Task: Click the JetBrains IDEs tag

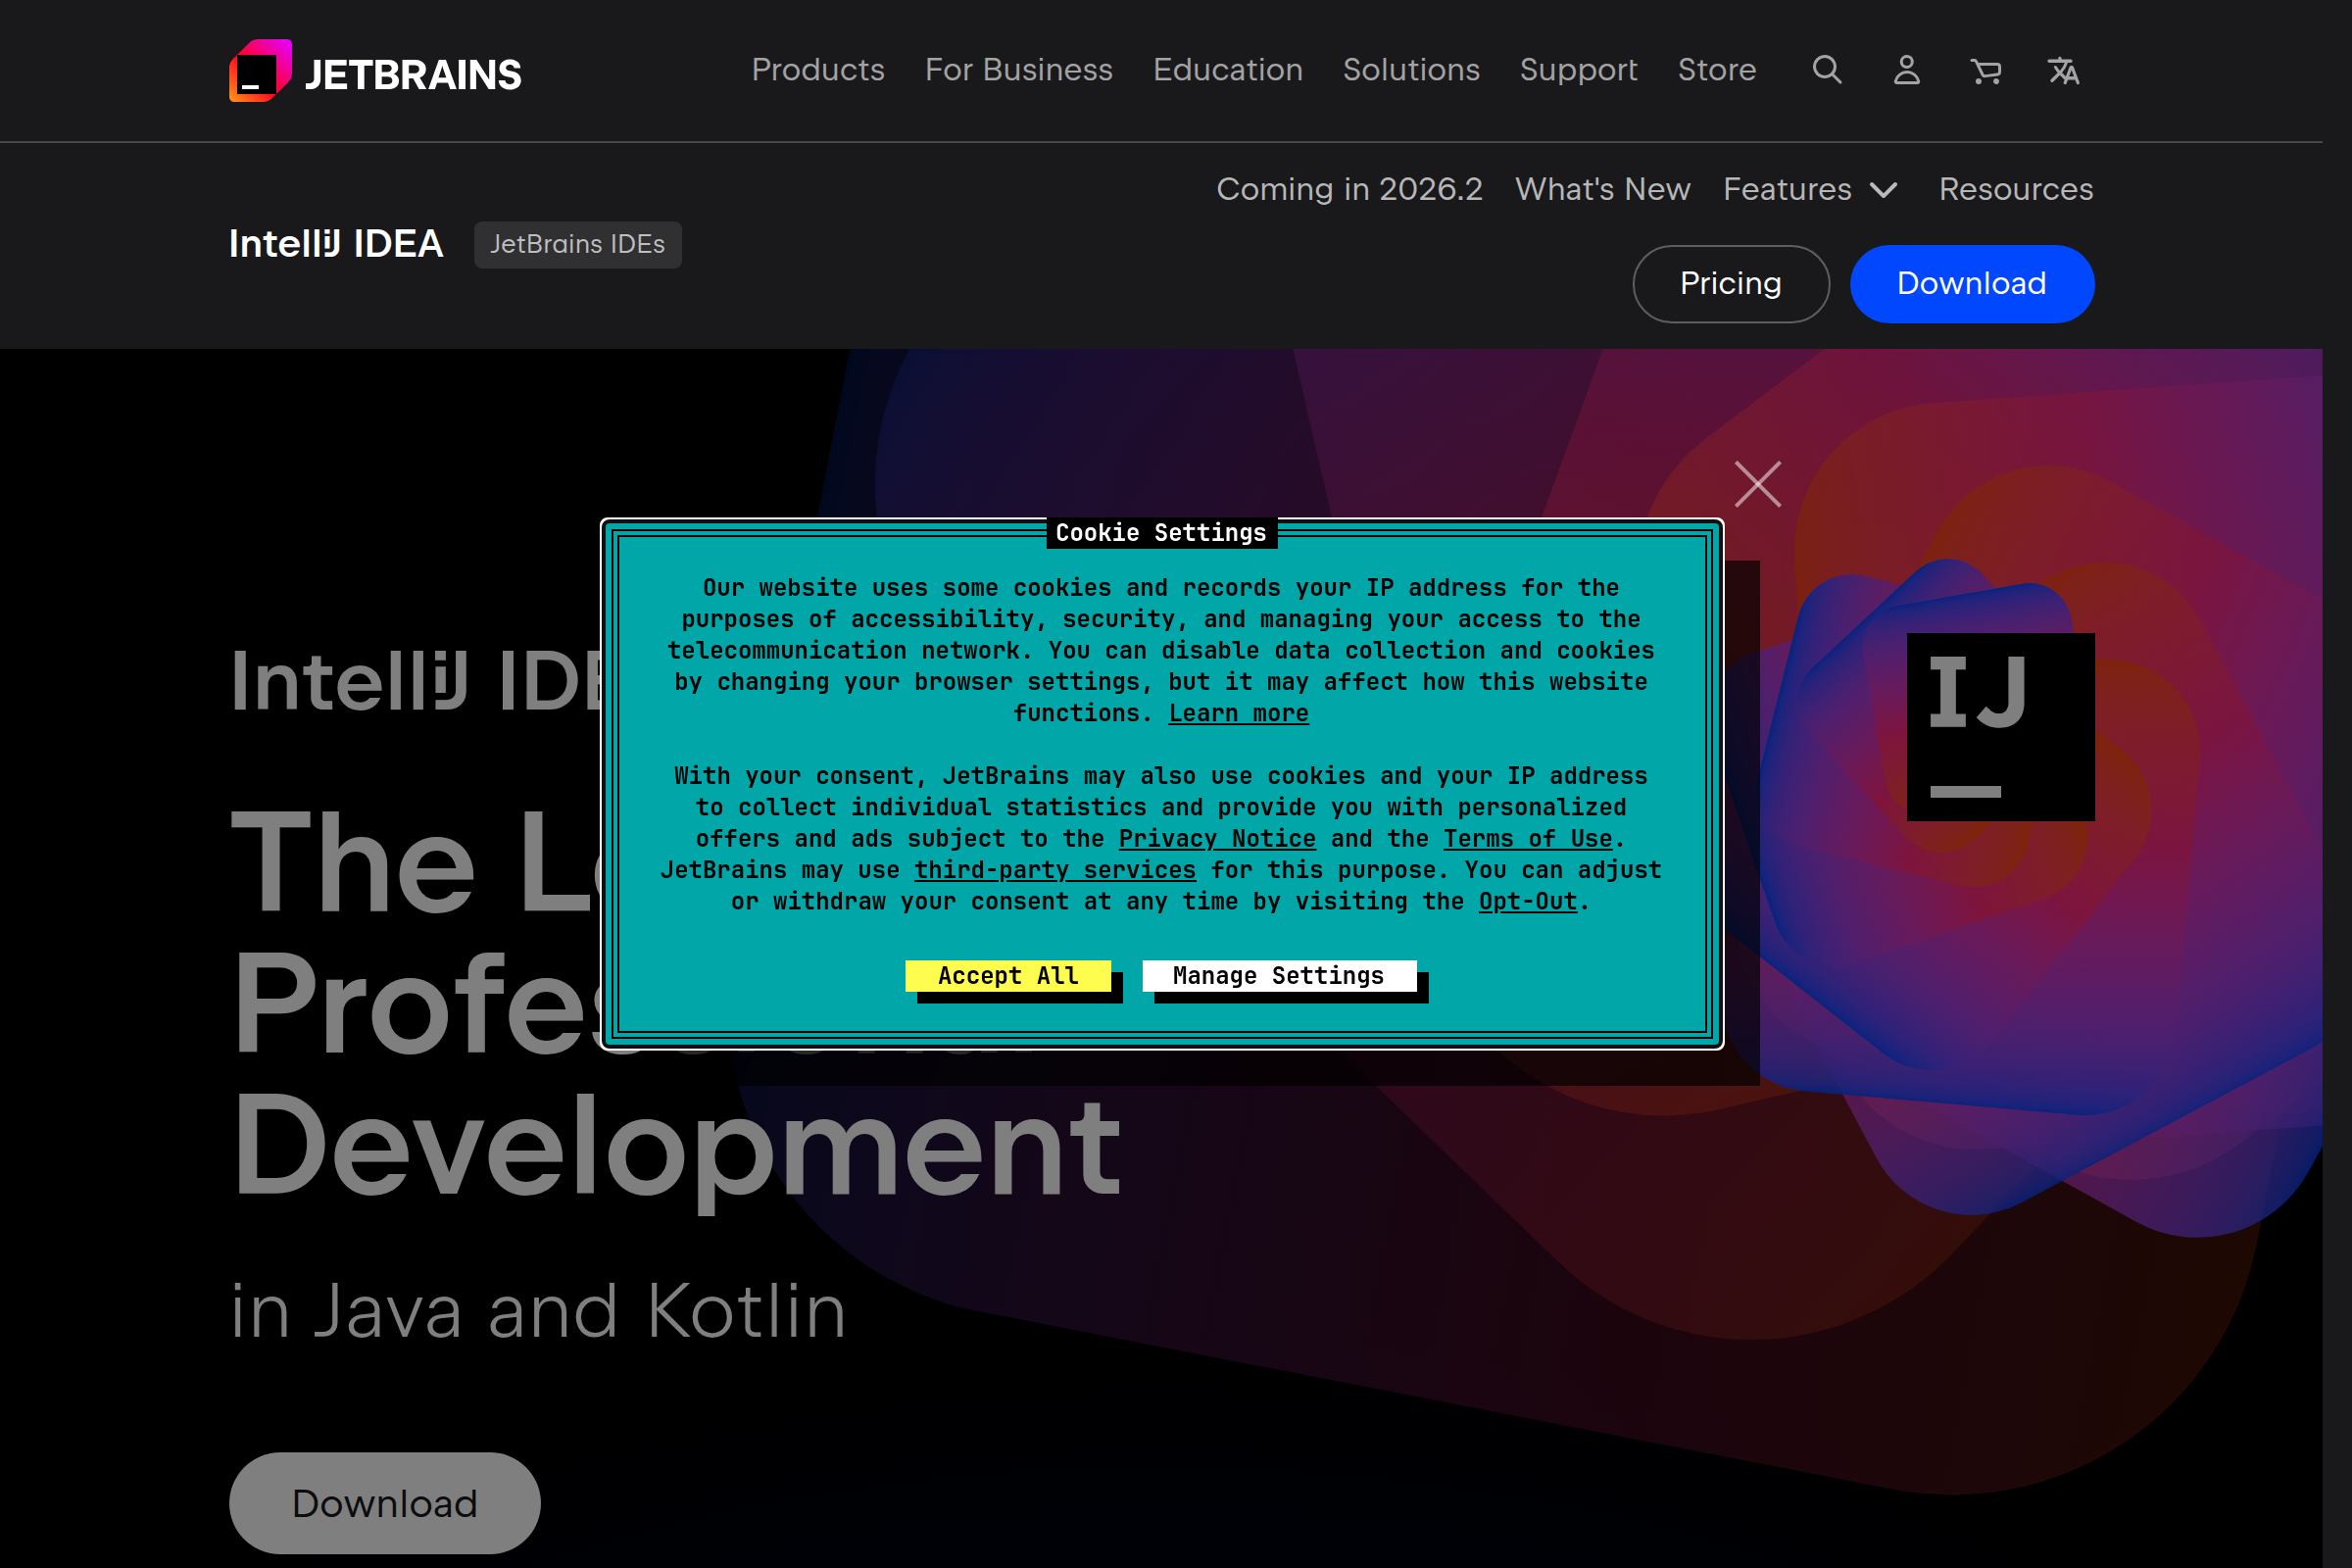Action: 578,245
